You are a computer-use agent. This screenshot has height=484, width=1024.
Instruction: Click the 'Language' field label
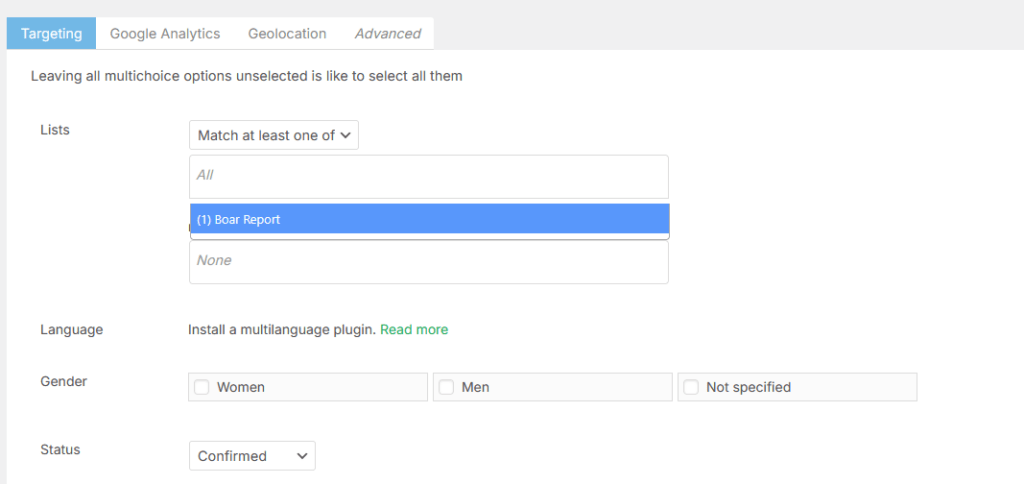(71, 329)
